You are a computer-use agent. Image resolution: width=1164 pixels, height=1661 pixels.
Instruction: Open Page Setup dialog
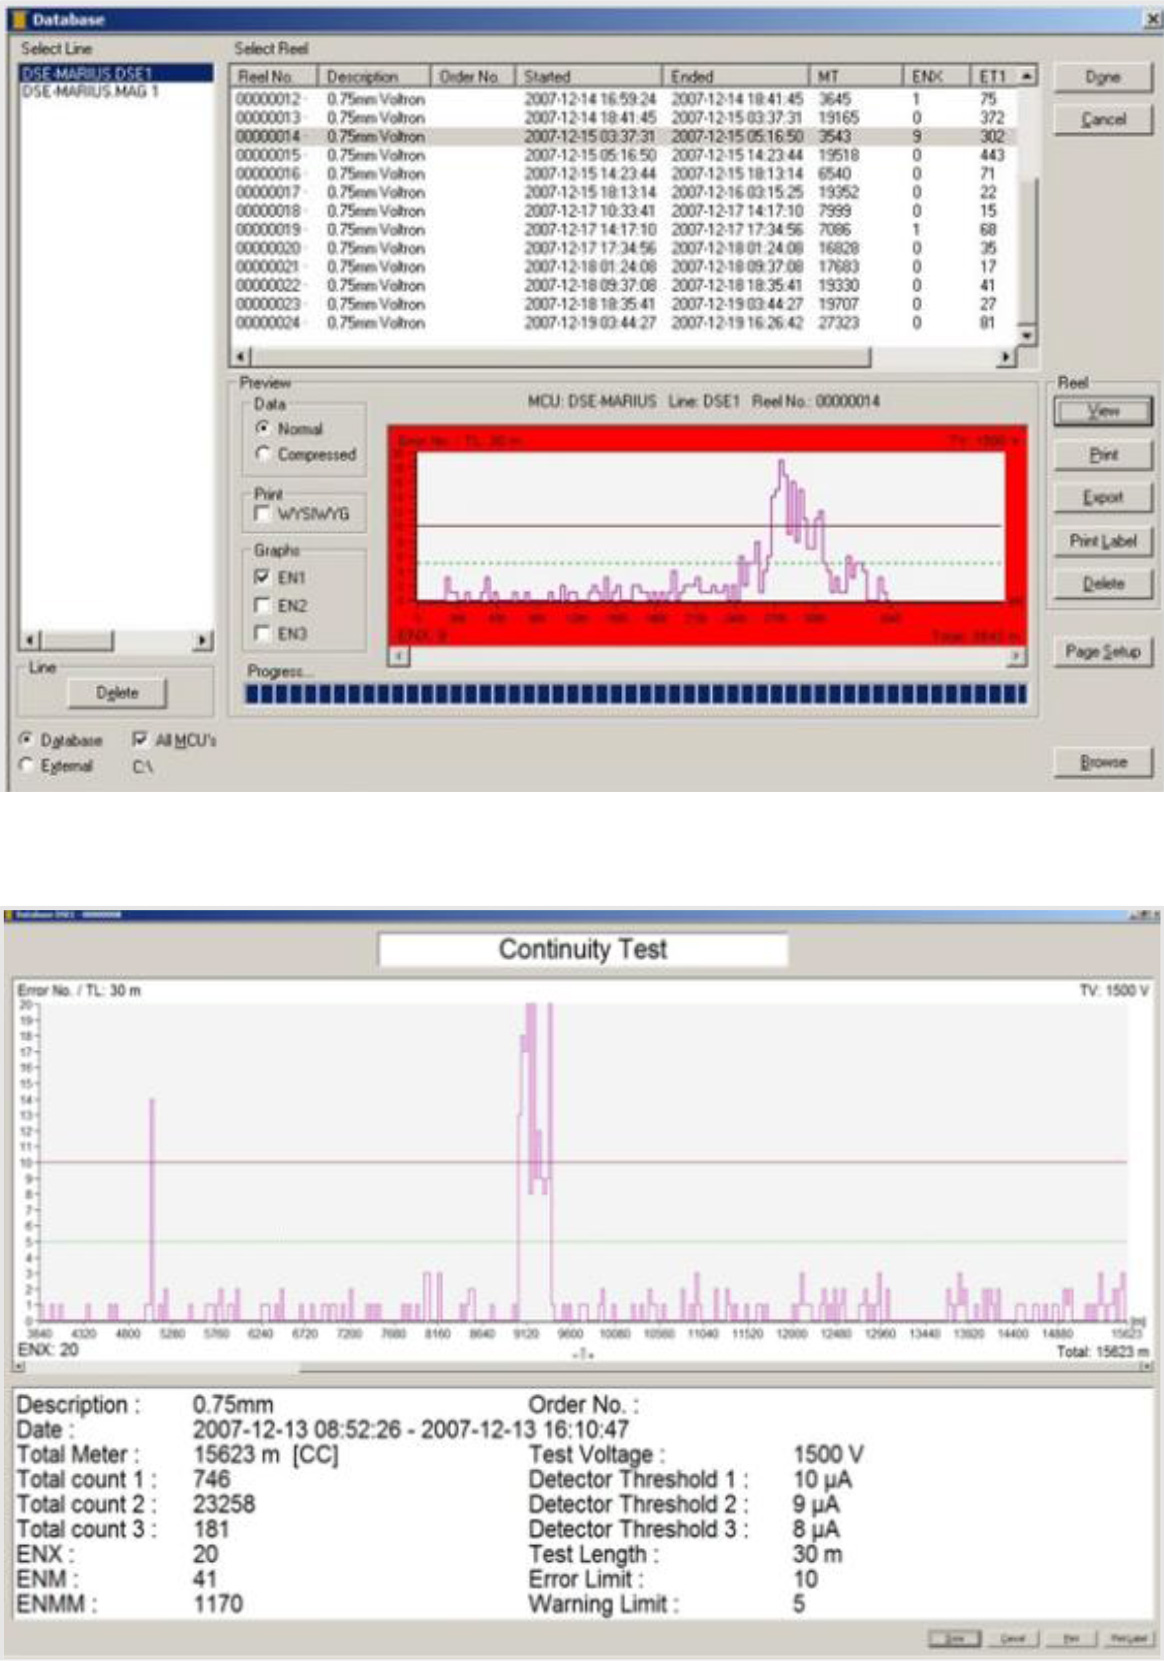[x=1103, y=652]
